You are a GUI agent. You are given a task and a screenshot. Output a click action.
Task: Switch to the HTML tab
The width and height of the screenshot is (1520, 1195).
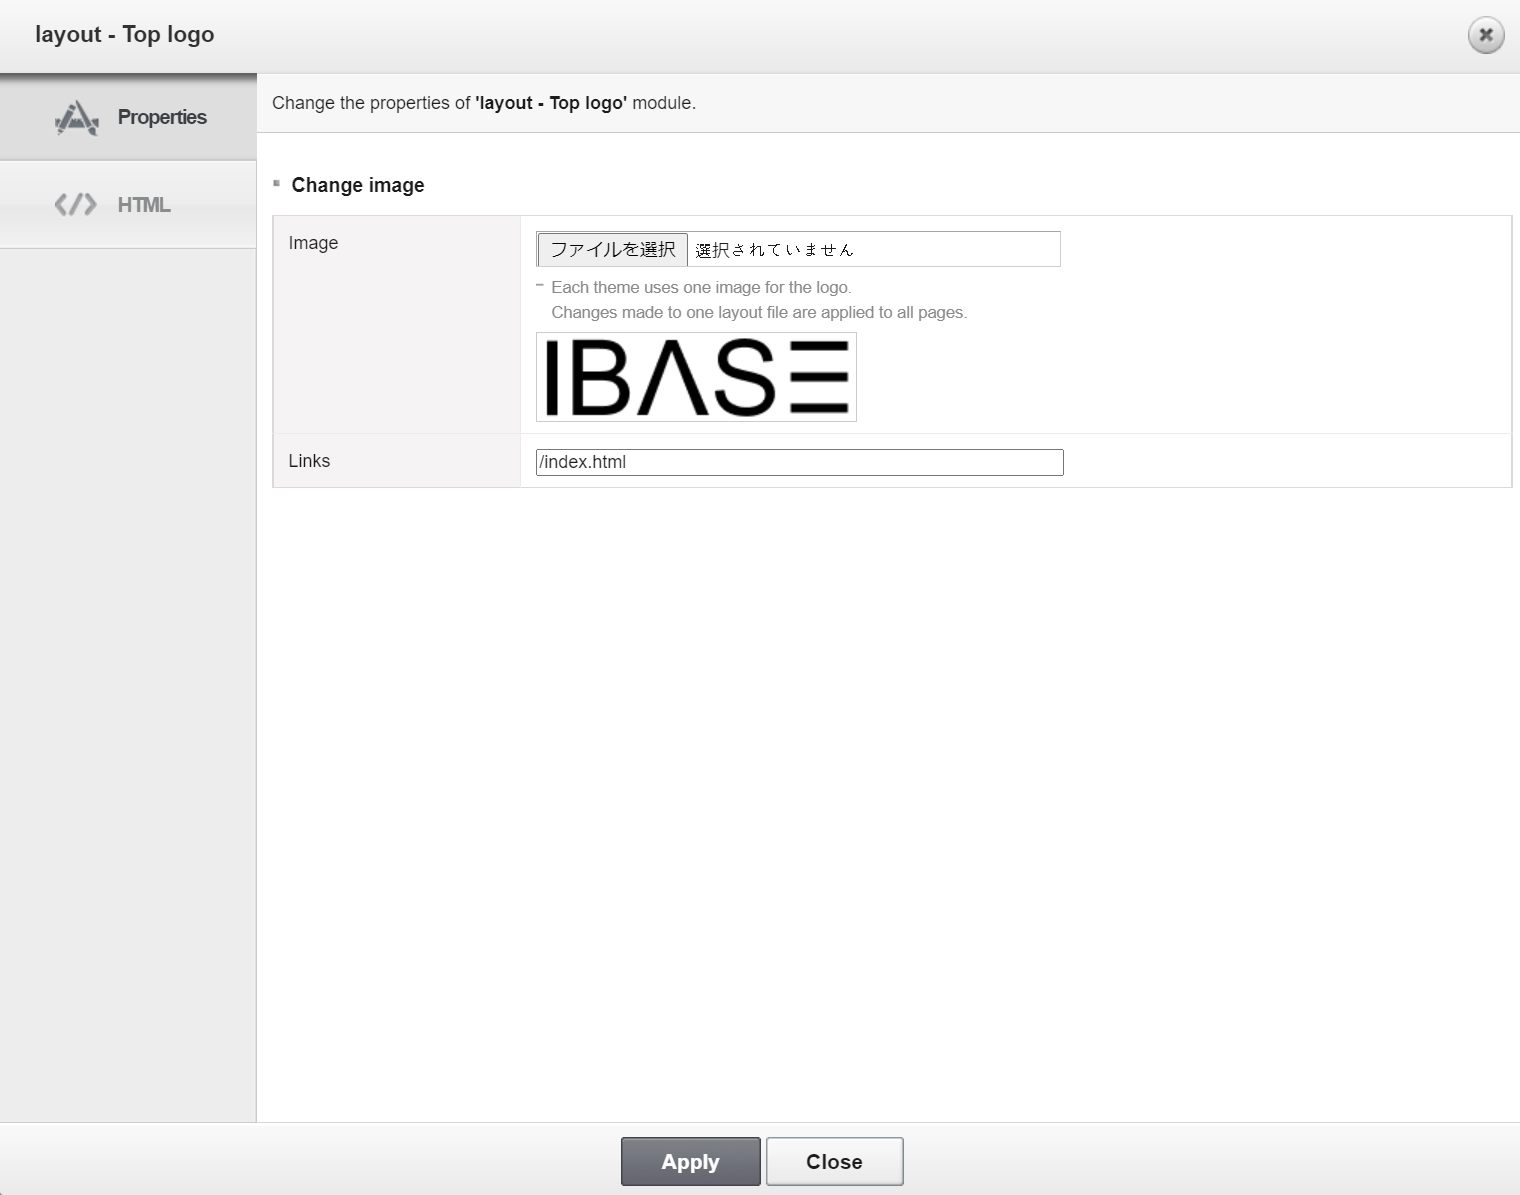point(128,205)
